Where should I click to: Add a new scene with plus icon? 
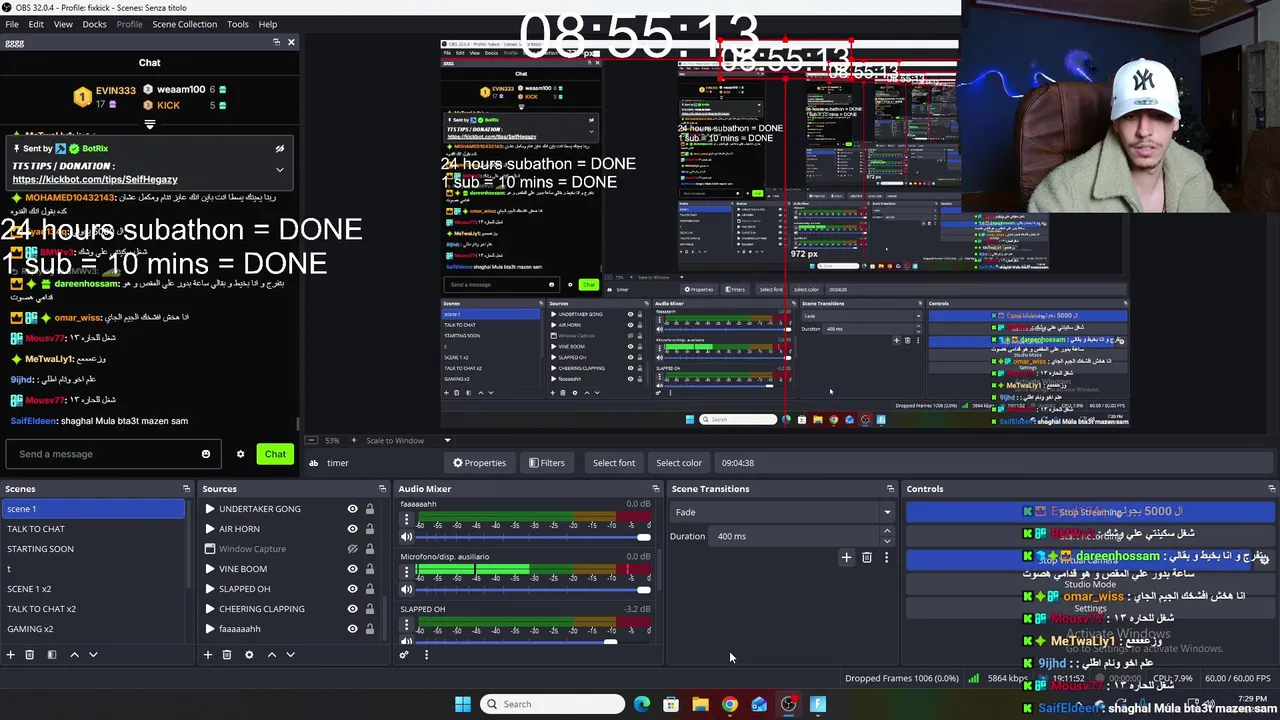coord(11,655)
